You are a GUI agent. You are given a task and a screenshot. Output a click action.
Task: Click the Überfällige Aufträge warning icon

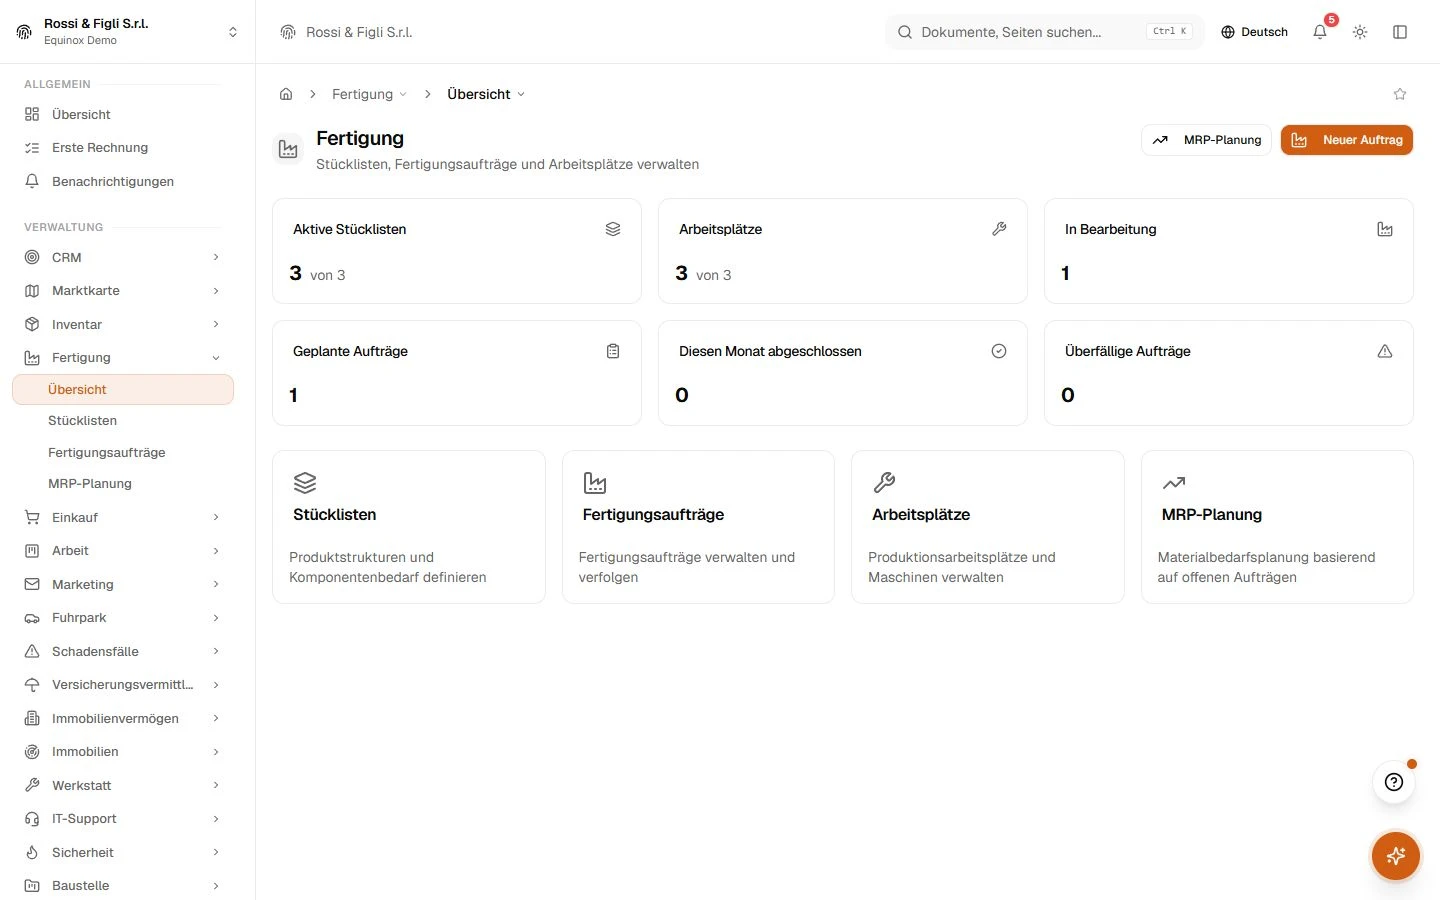click(x=1385, y=351)
